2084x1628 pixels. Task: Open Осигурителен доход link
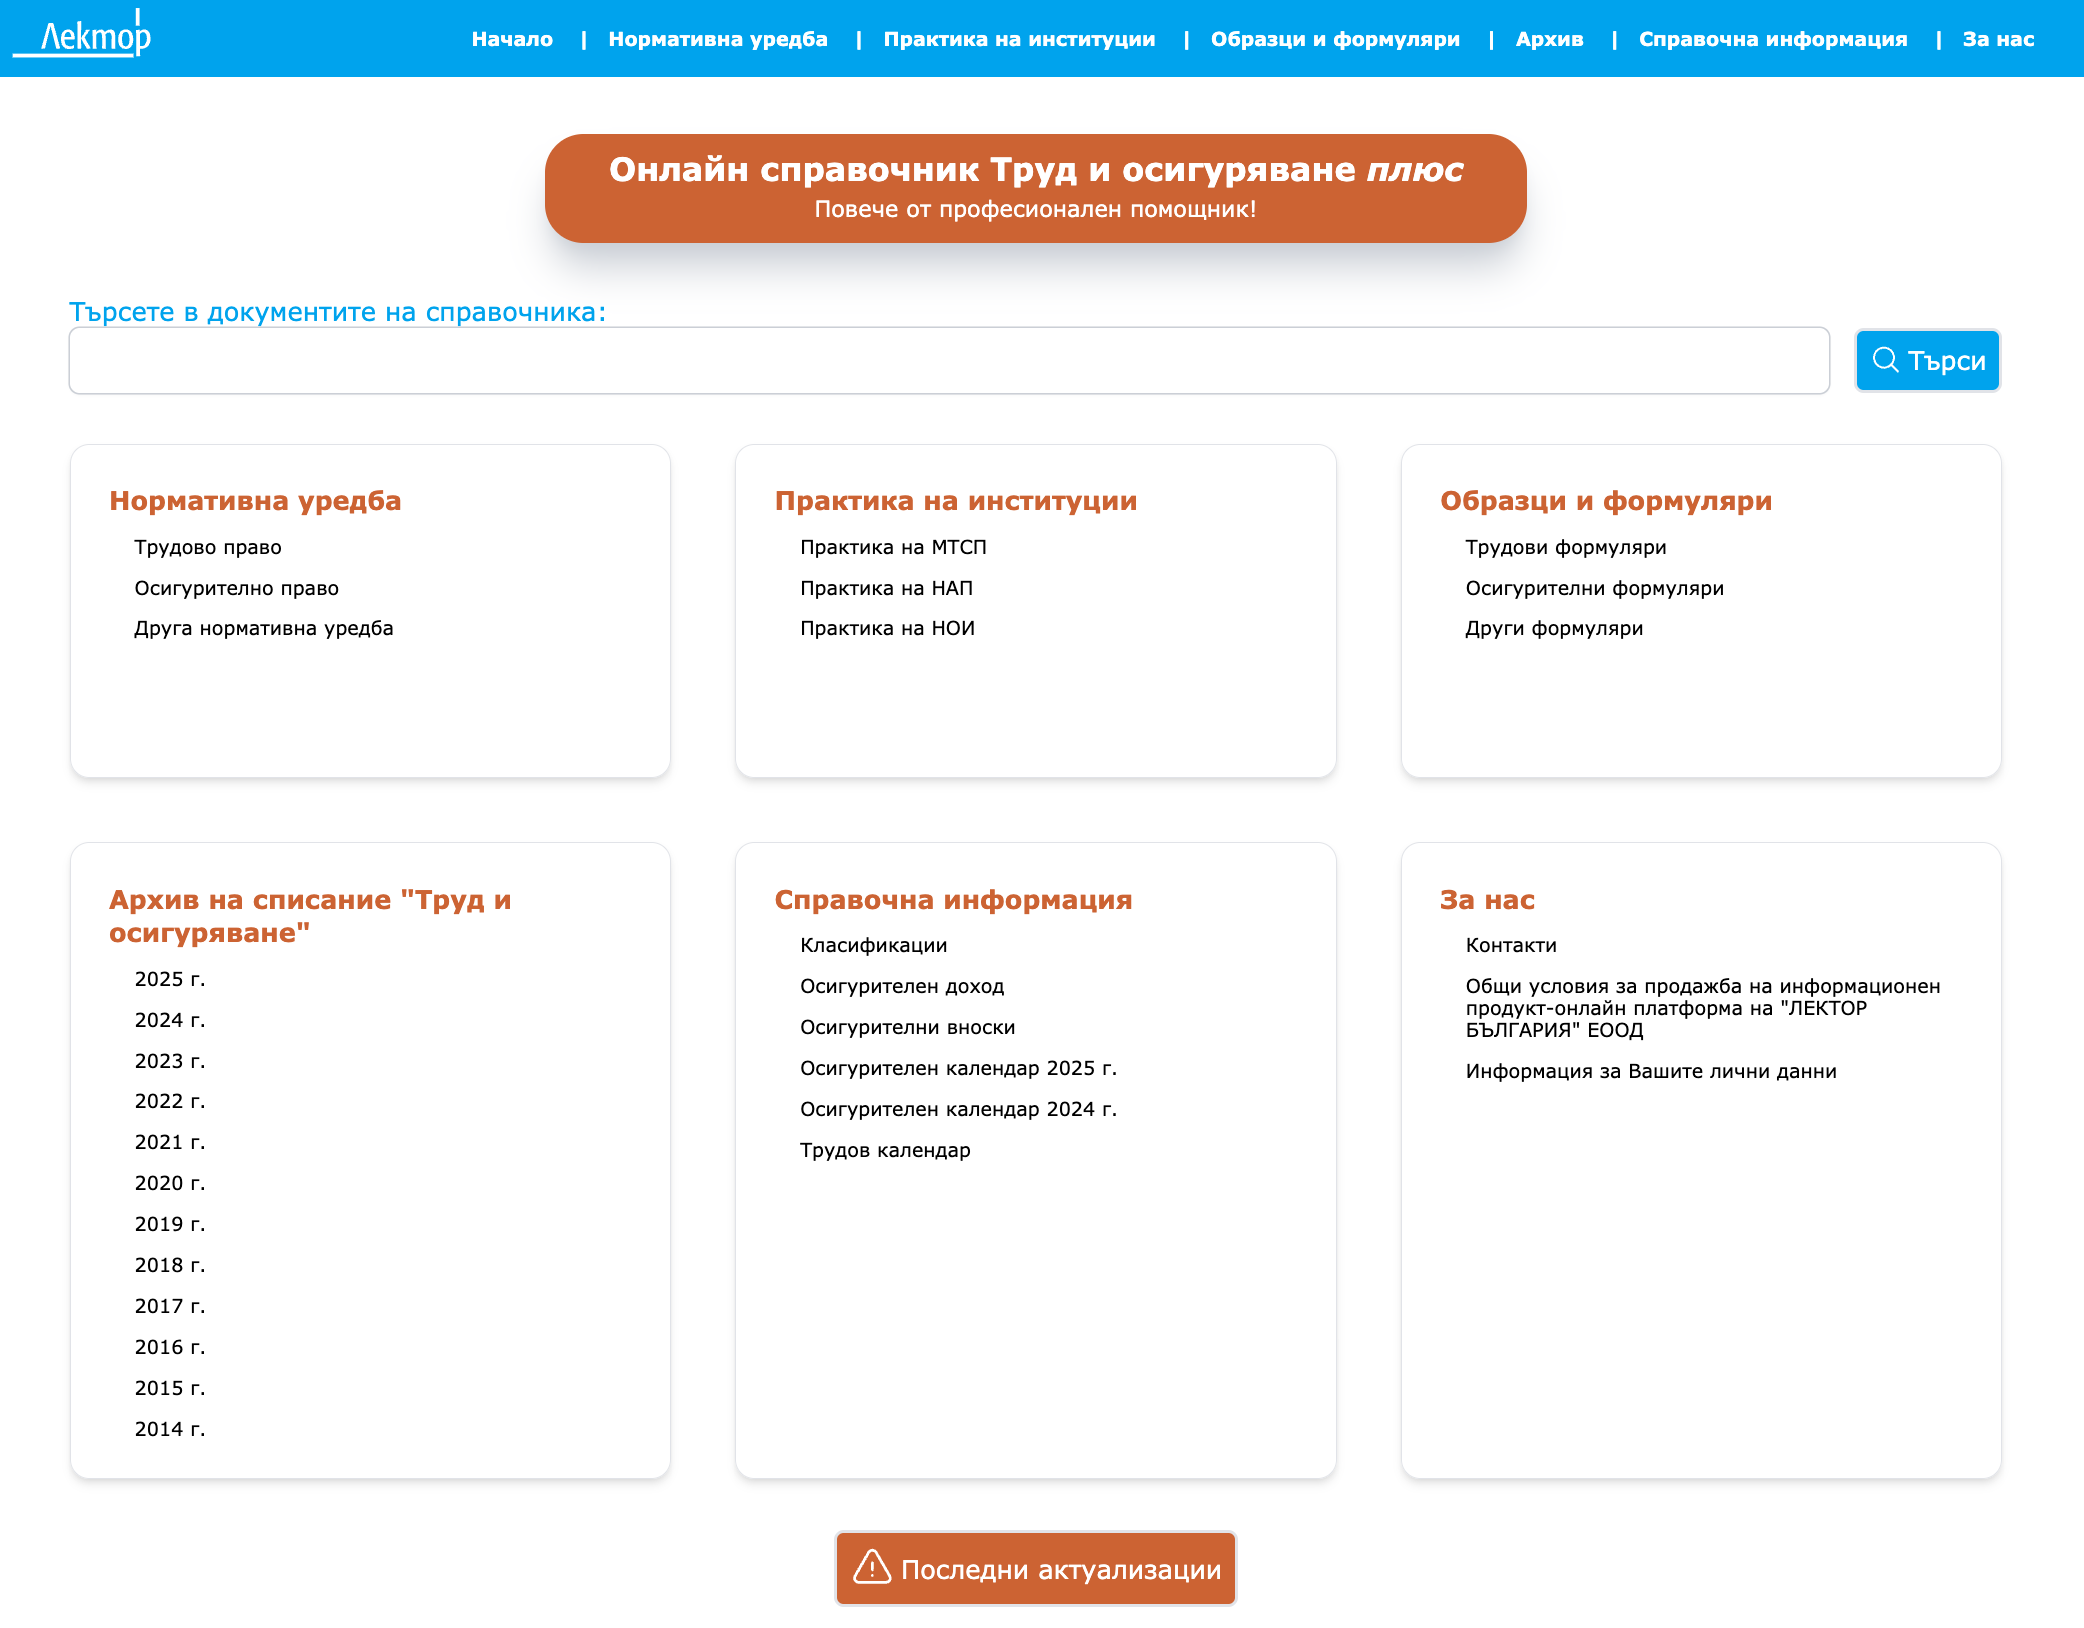[x=902, y=986]
